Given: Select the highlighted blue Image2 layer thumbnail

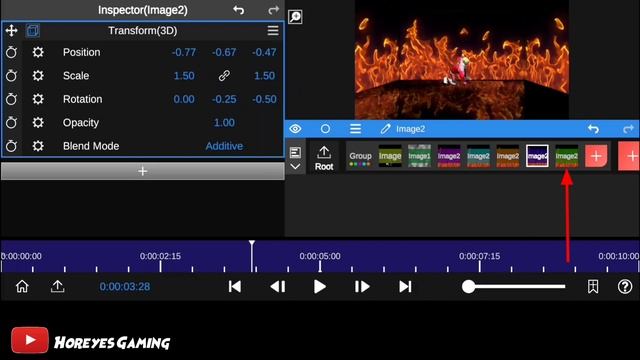Looking at the screenshot, I should (x=537, y=156).
